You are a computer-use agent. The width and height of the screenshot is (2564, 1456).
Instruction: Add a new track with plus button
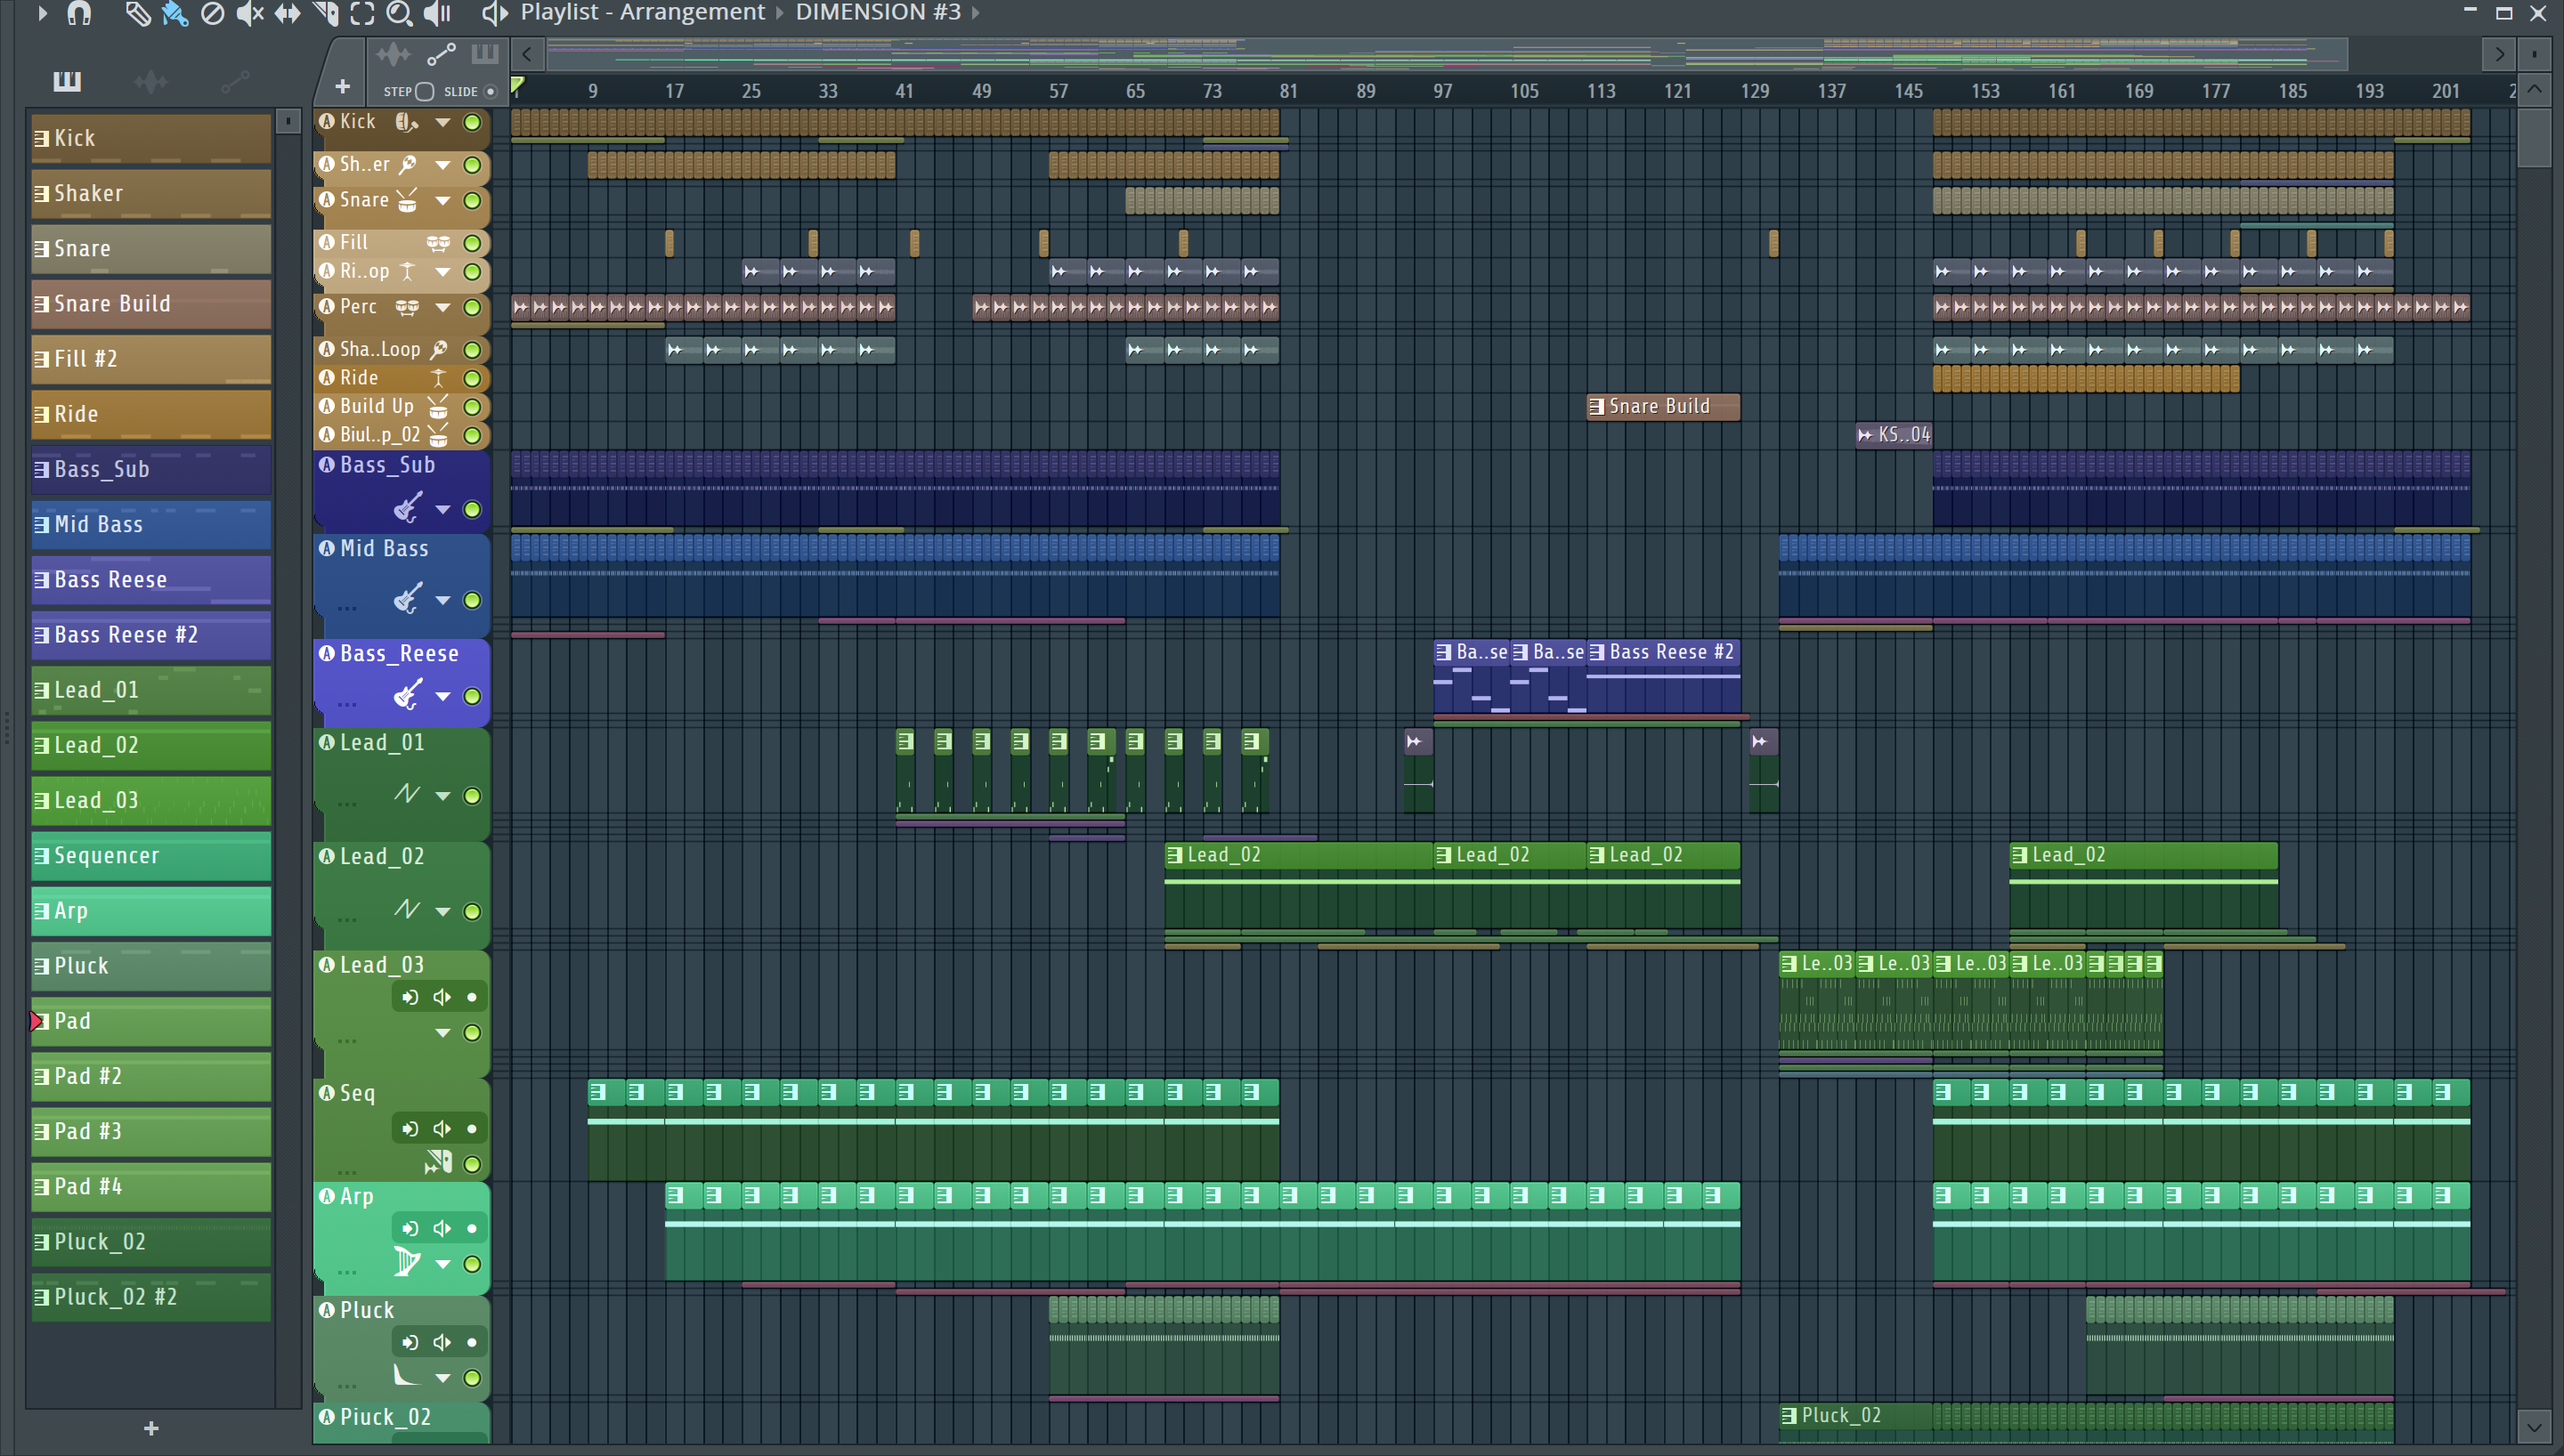tap(342, 87)
